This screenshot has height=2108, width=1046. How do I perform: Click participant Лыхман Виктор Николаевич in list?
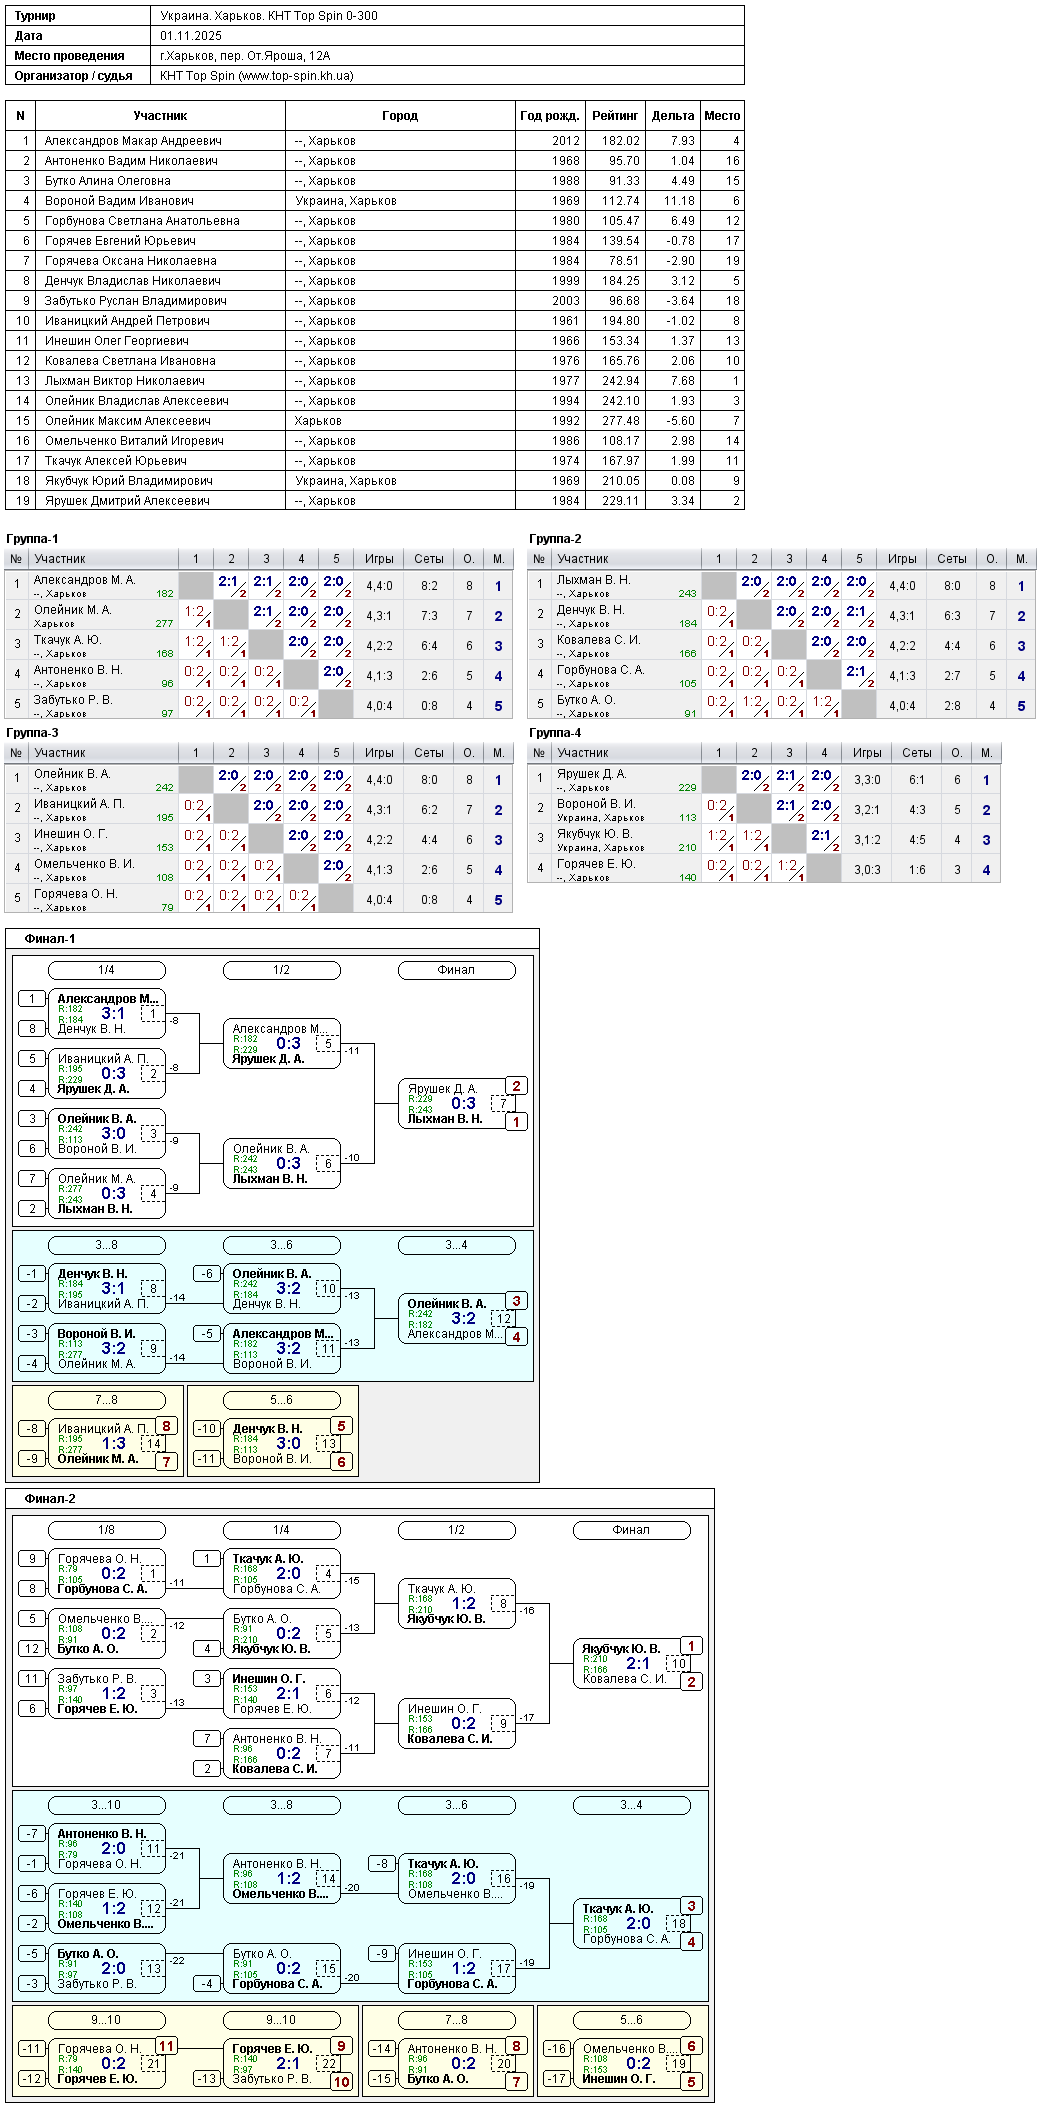pos(125,381)
